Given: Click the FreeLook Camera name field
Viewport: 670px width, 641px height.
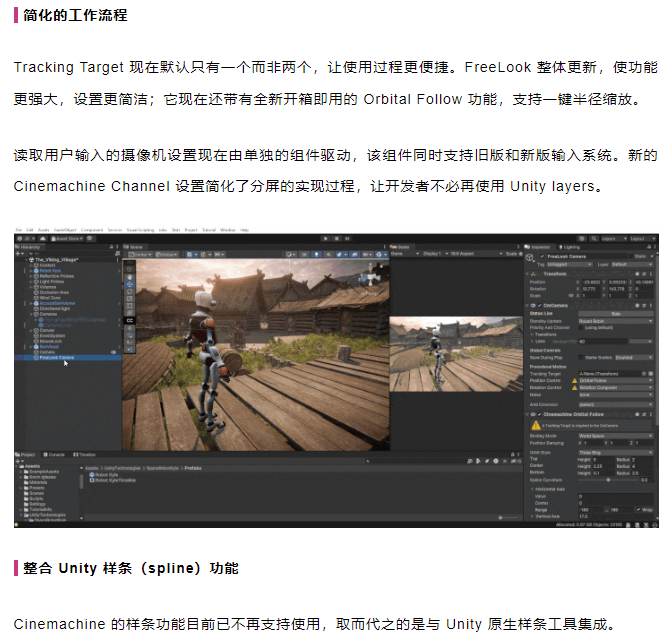Looking at the screenshot, I should 588,256.
